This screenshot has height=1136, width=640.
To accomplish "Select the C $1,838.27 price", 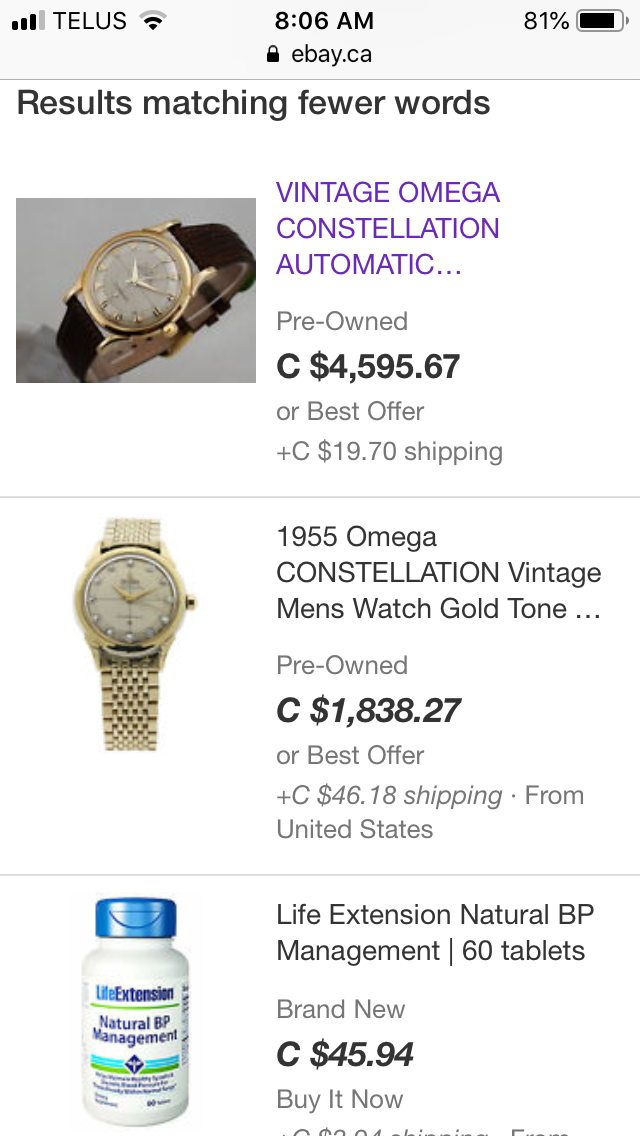I will pyautogui.click(x=368, y=710).
